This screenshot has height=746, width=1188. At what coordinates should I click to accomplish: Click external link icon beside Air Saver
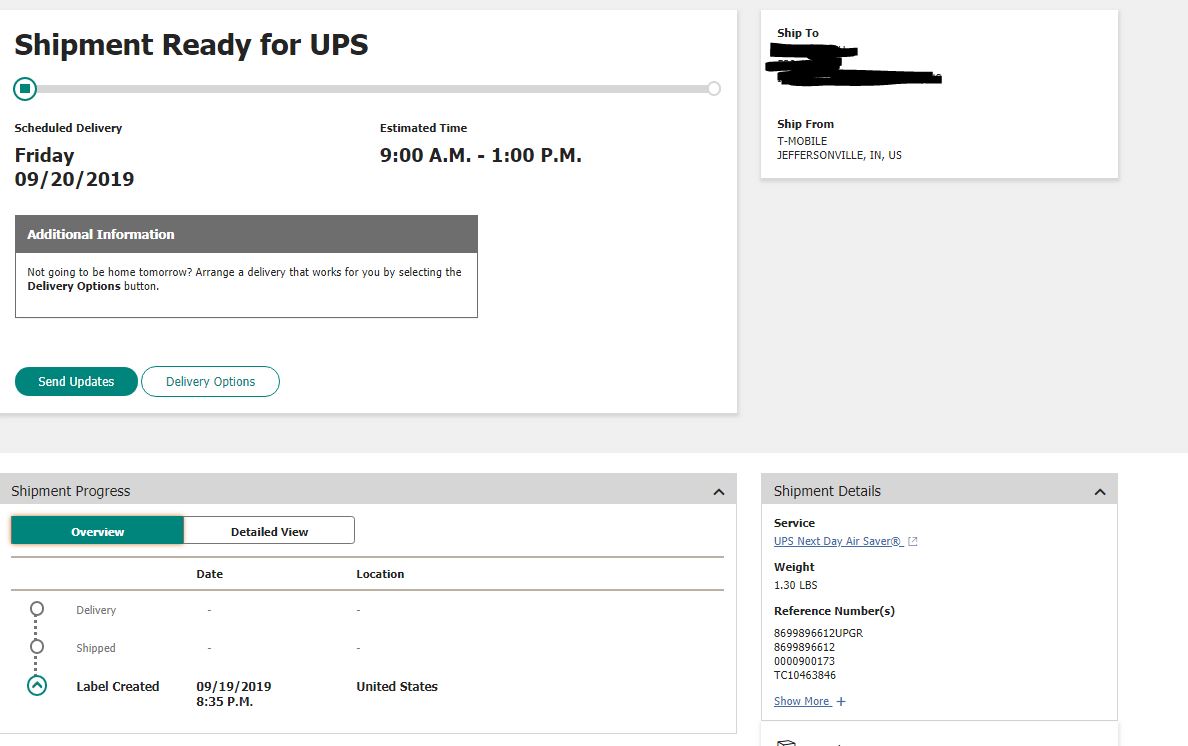pos(912,542)
